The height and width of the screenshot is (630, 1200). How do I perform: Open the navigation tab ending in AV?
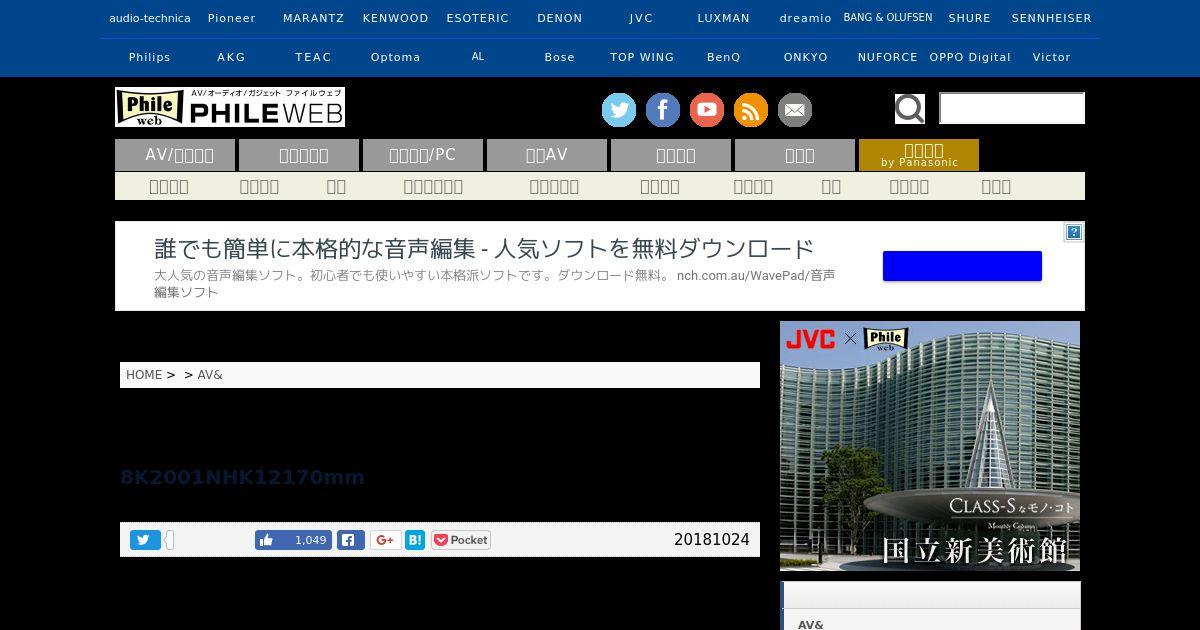pos(547,155)
